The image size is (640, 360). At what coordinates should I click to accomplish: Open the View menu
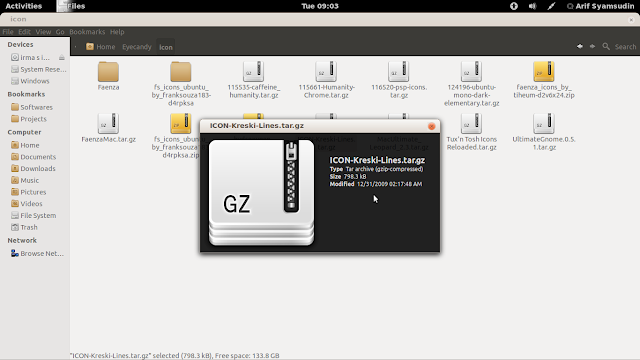pyautogui.click(x=43, y=32)
